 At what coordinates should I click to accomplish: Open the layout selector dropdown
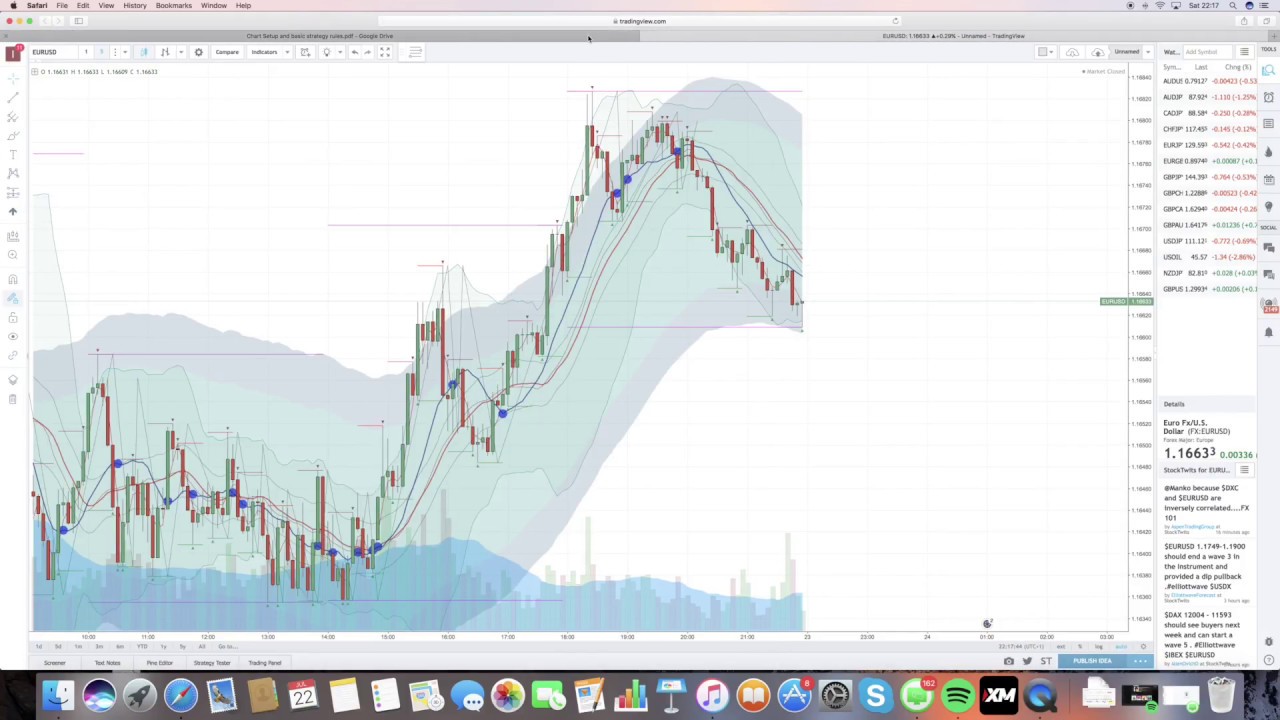(x=1045, y=52)
